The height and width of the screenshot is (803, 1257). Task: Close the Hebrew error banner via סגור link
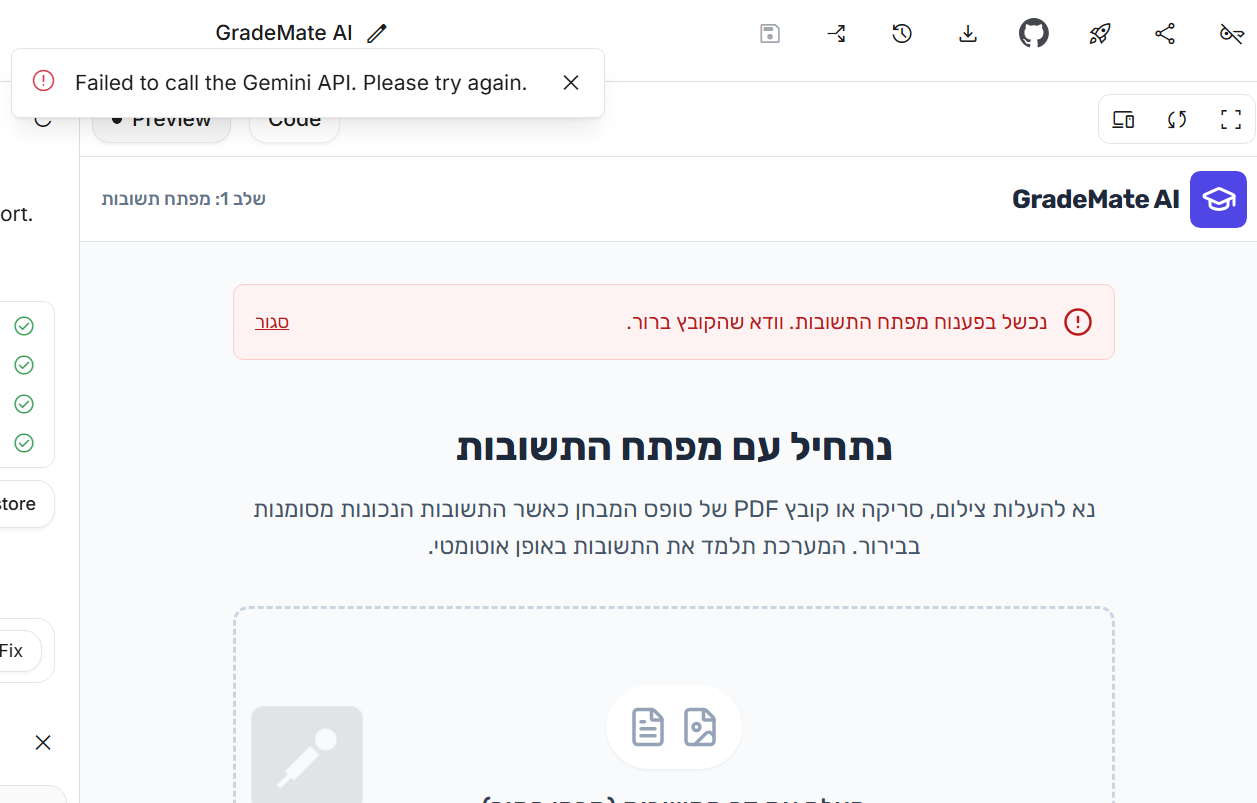click(271, 322)
